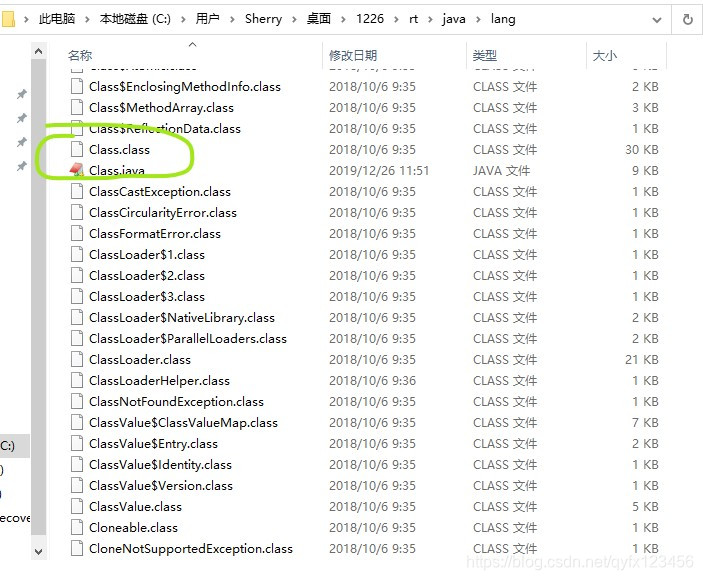703x580 pixels.
Task: Sort by 大小 column header
Action: tap(605, 56)
